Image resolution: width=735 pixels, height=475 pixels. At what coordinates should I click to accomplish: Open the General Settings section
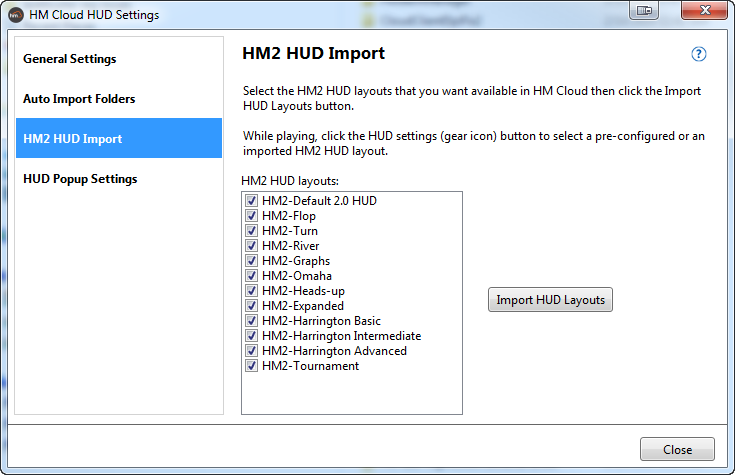pos(70,59)
